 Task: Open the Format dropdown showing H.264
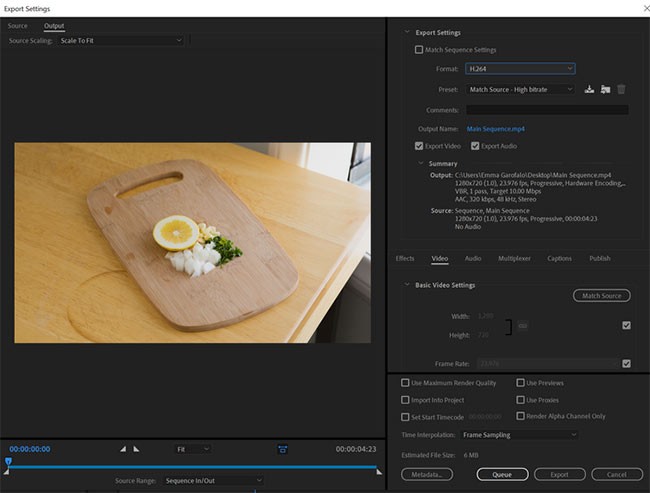point(521,68)
